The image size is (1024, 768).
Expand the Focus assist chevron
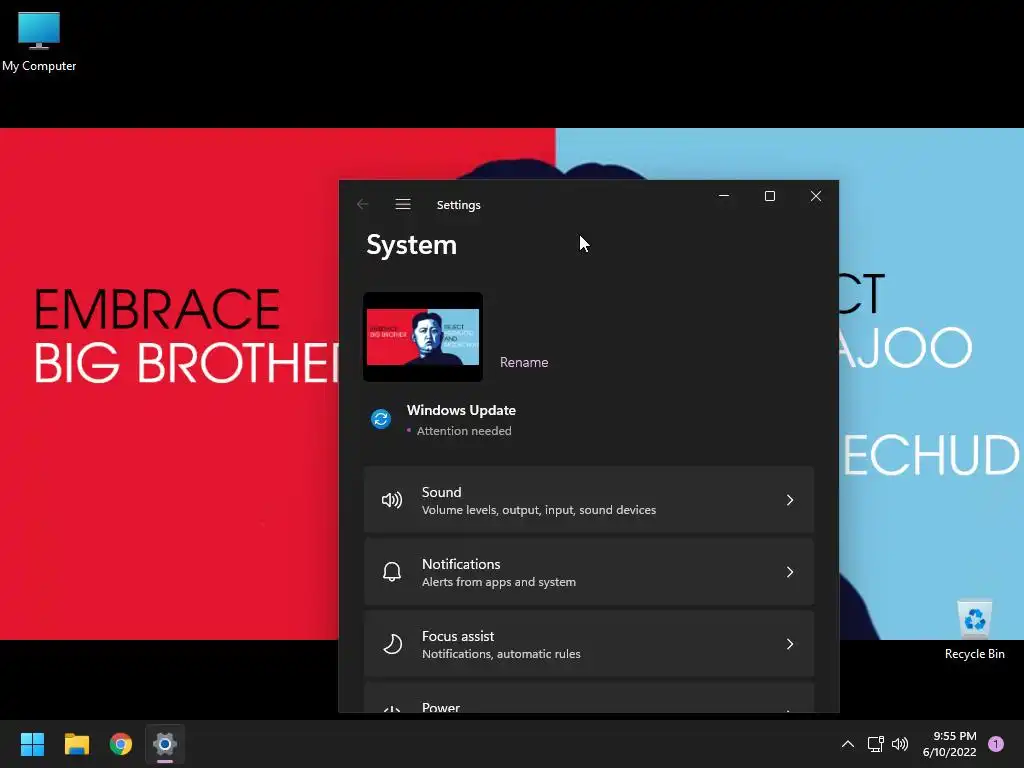(790, 644)
